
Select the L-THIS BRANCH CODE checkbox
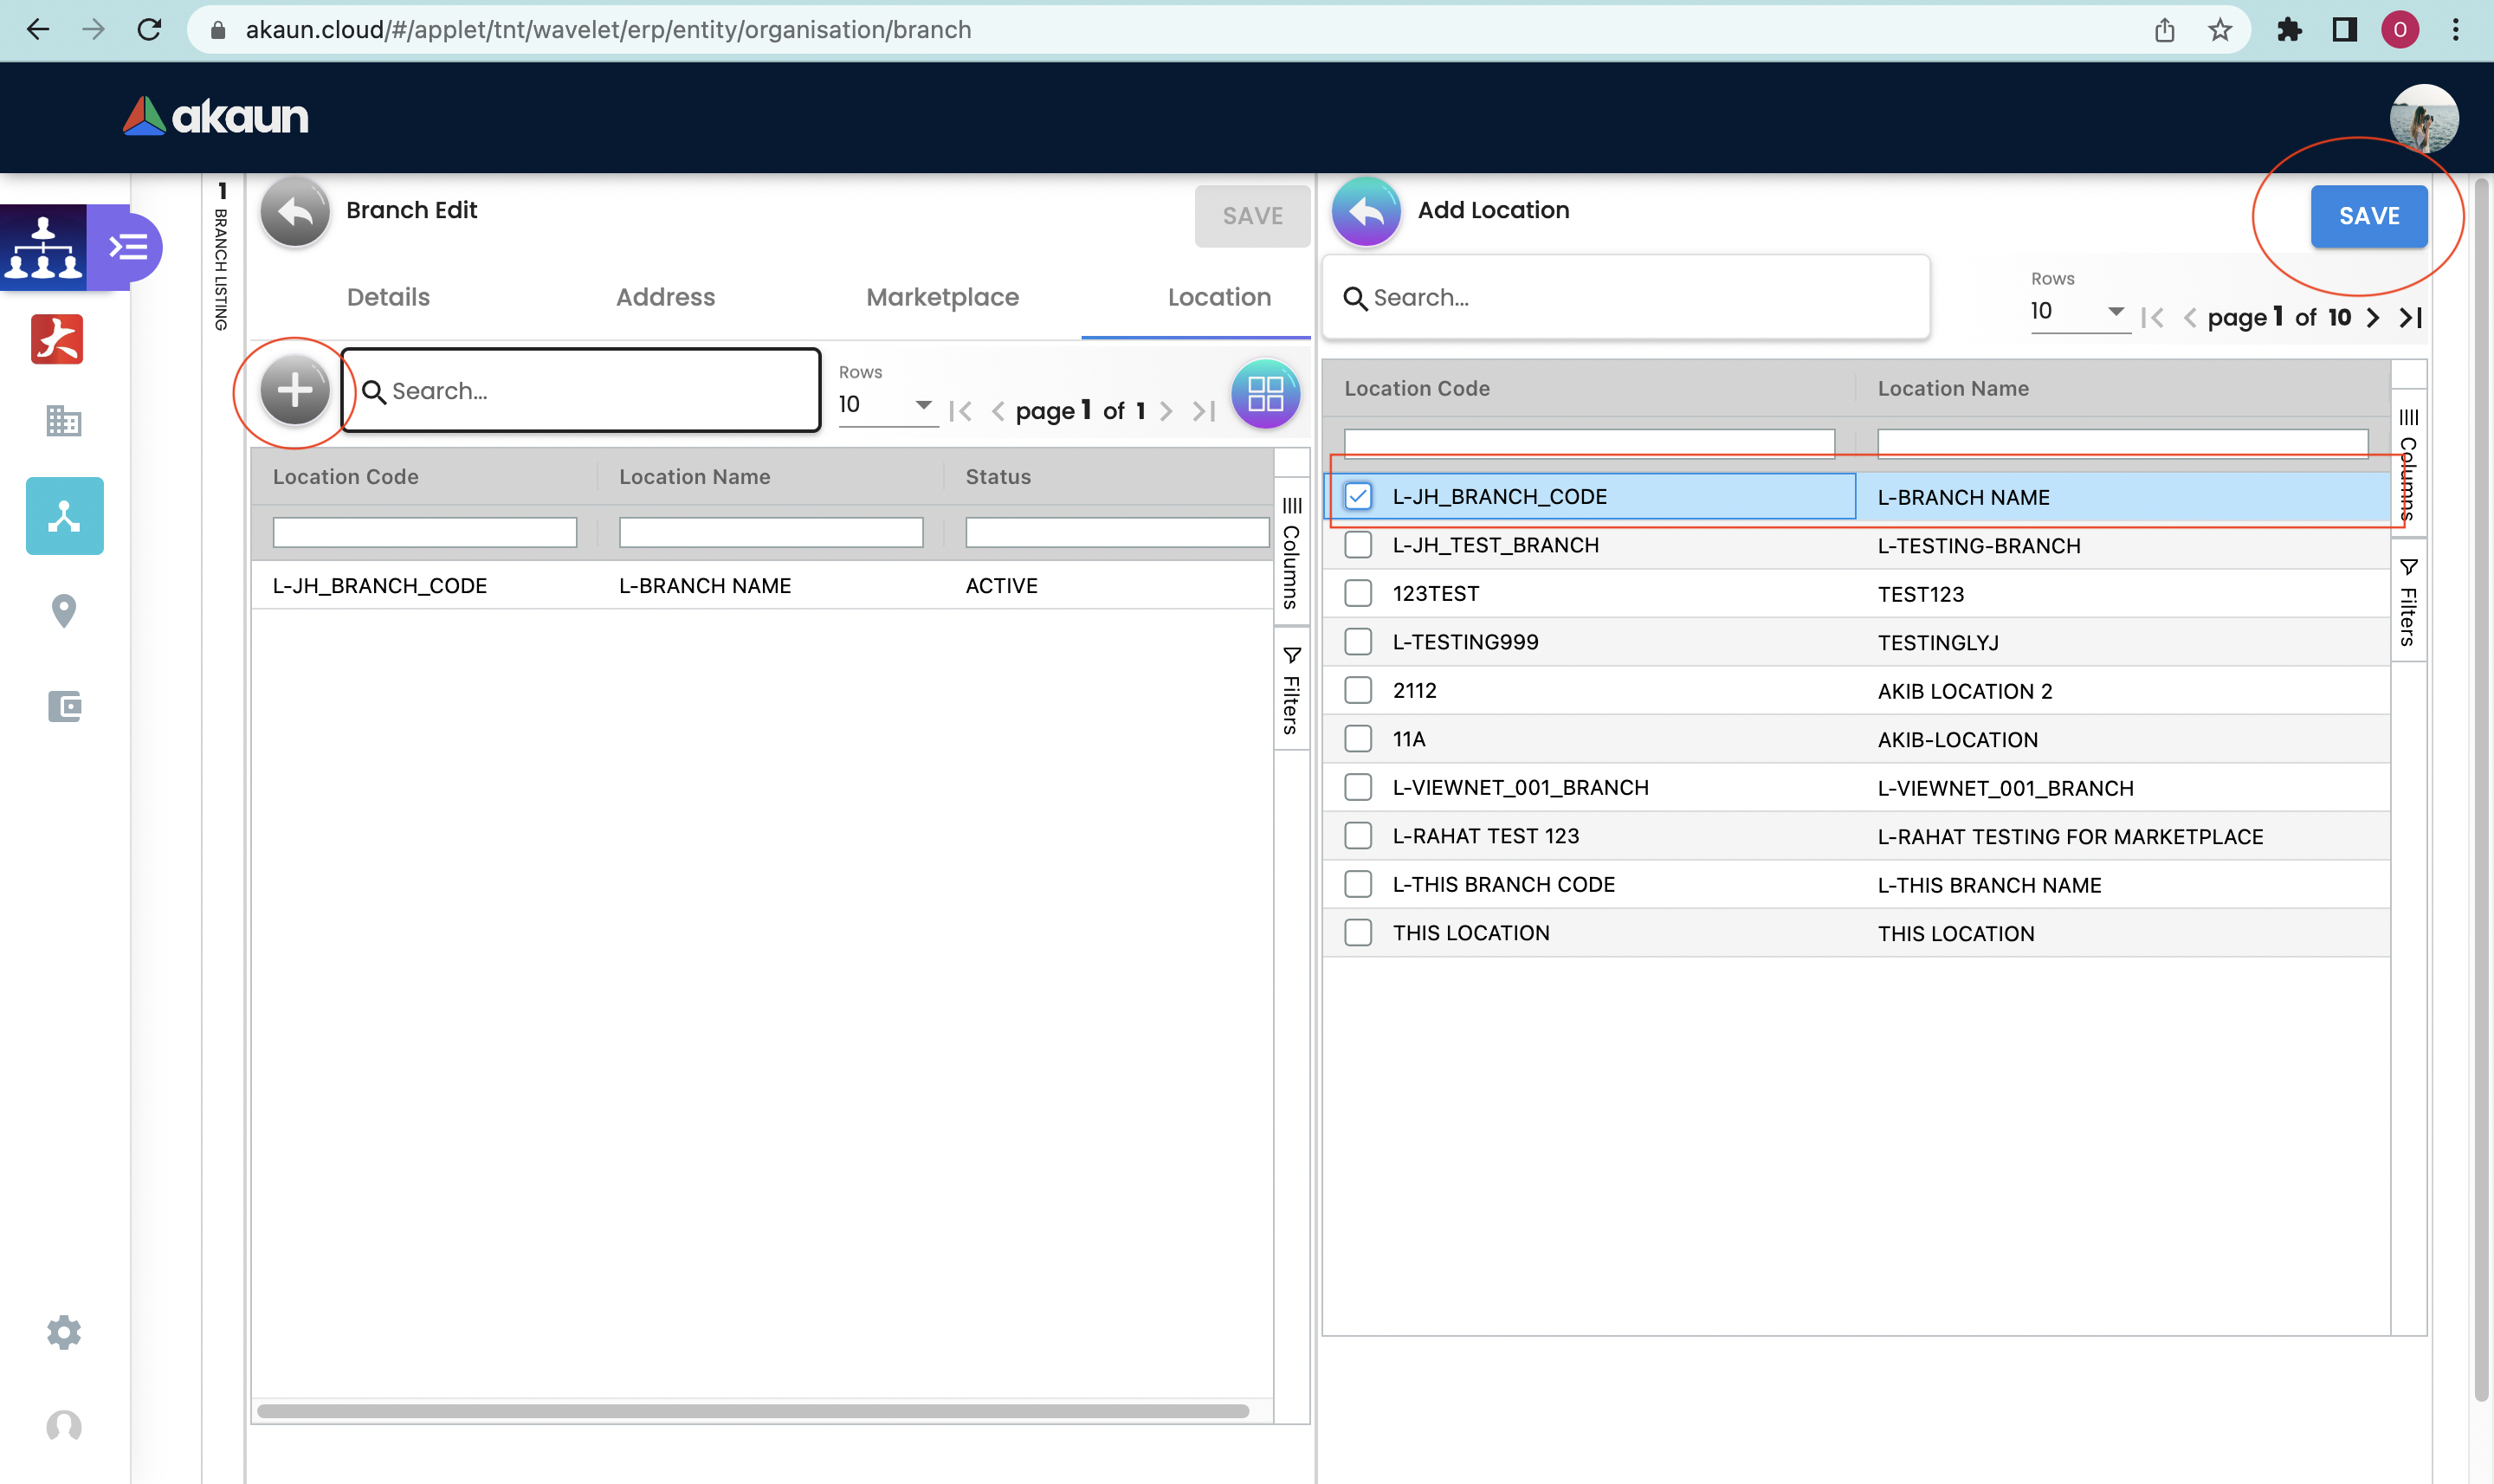(x=1357, y=884)
